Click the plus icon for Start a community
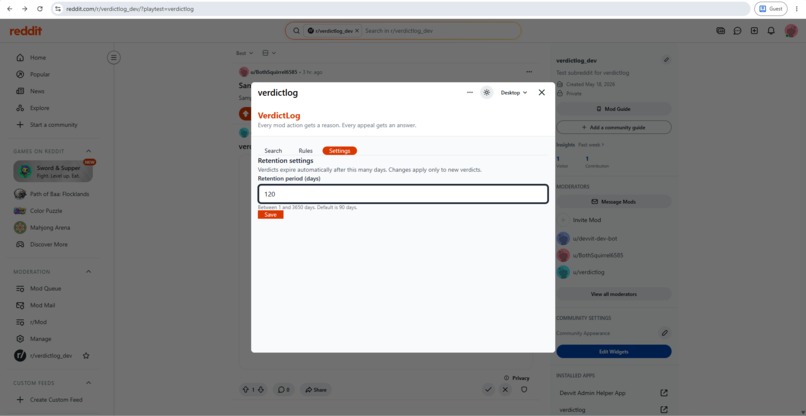806x416 pixels. [20, 125]
